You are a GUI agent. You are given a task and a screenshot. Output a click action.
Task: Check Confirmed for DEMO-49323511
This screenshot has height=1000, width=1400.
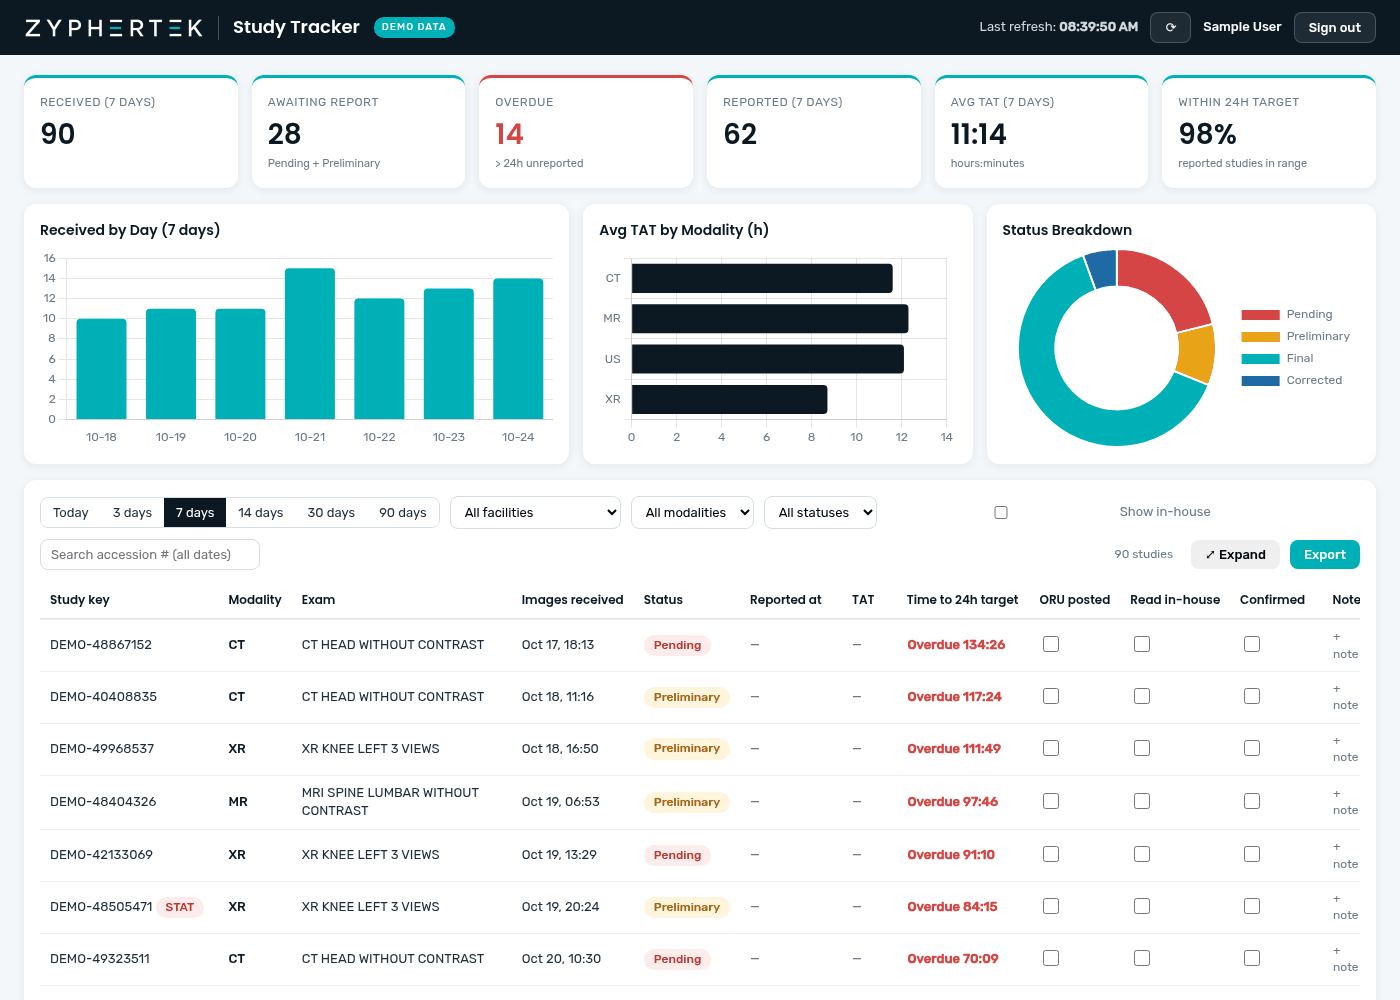(x=1252, y=958)
